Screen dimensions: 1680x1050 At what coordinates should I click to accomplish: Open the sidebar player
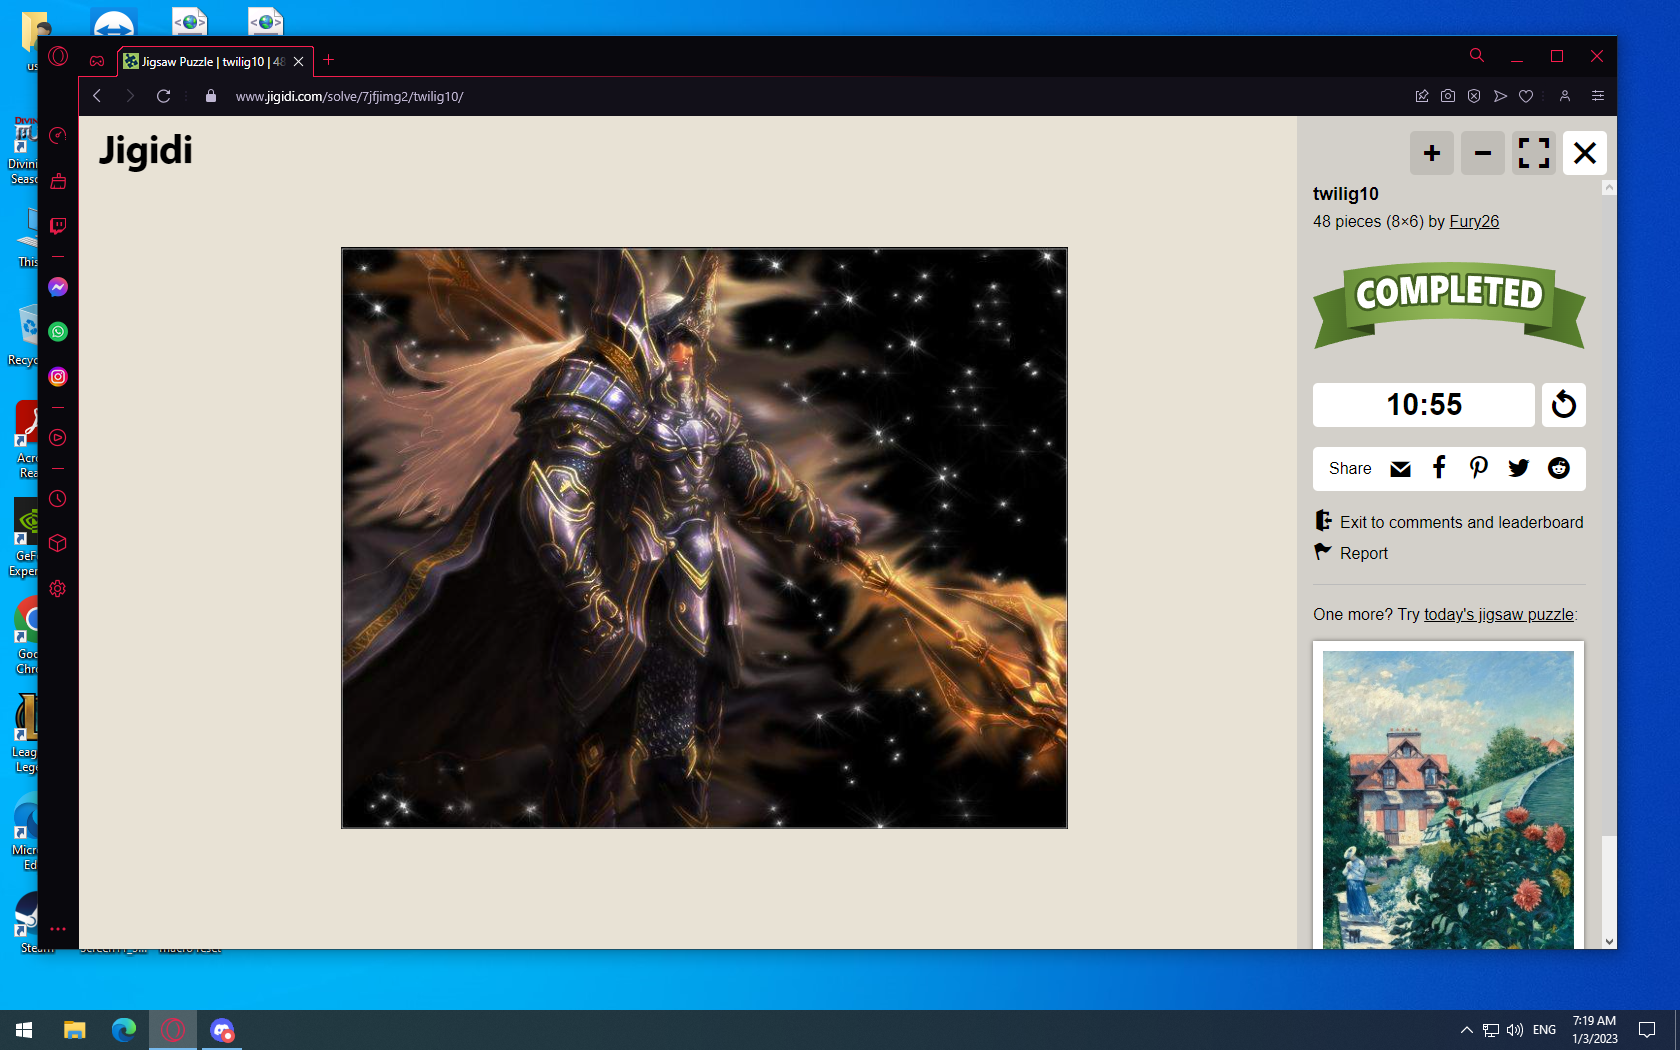click(x=58, y=438)
